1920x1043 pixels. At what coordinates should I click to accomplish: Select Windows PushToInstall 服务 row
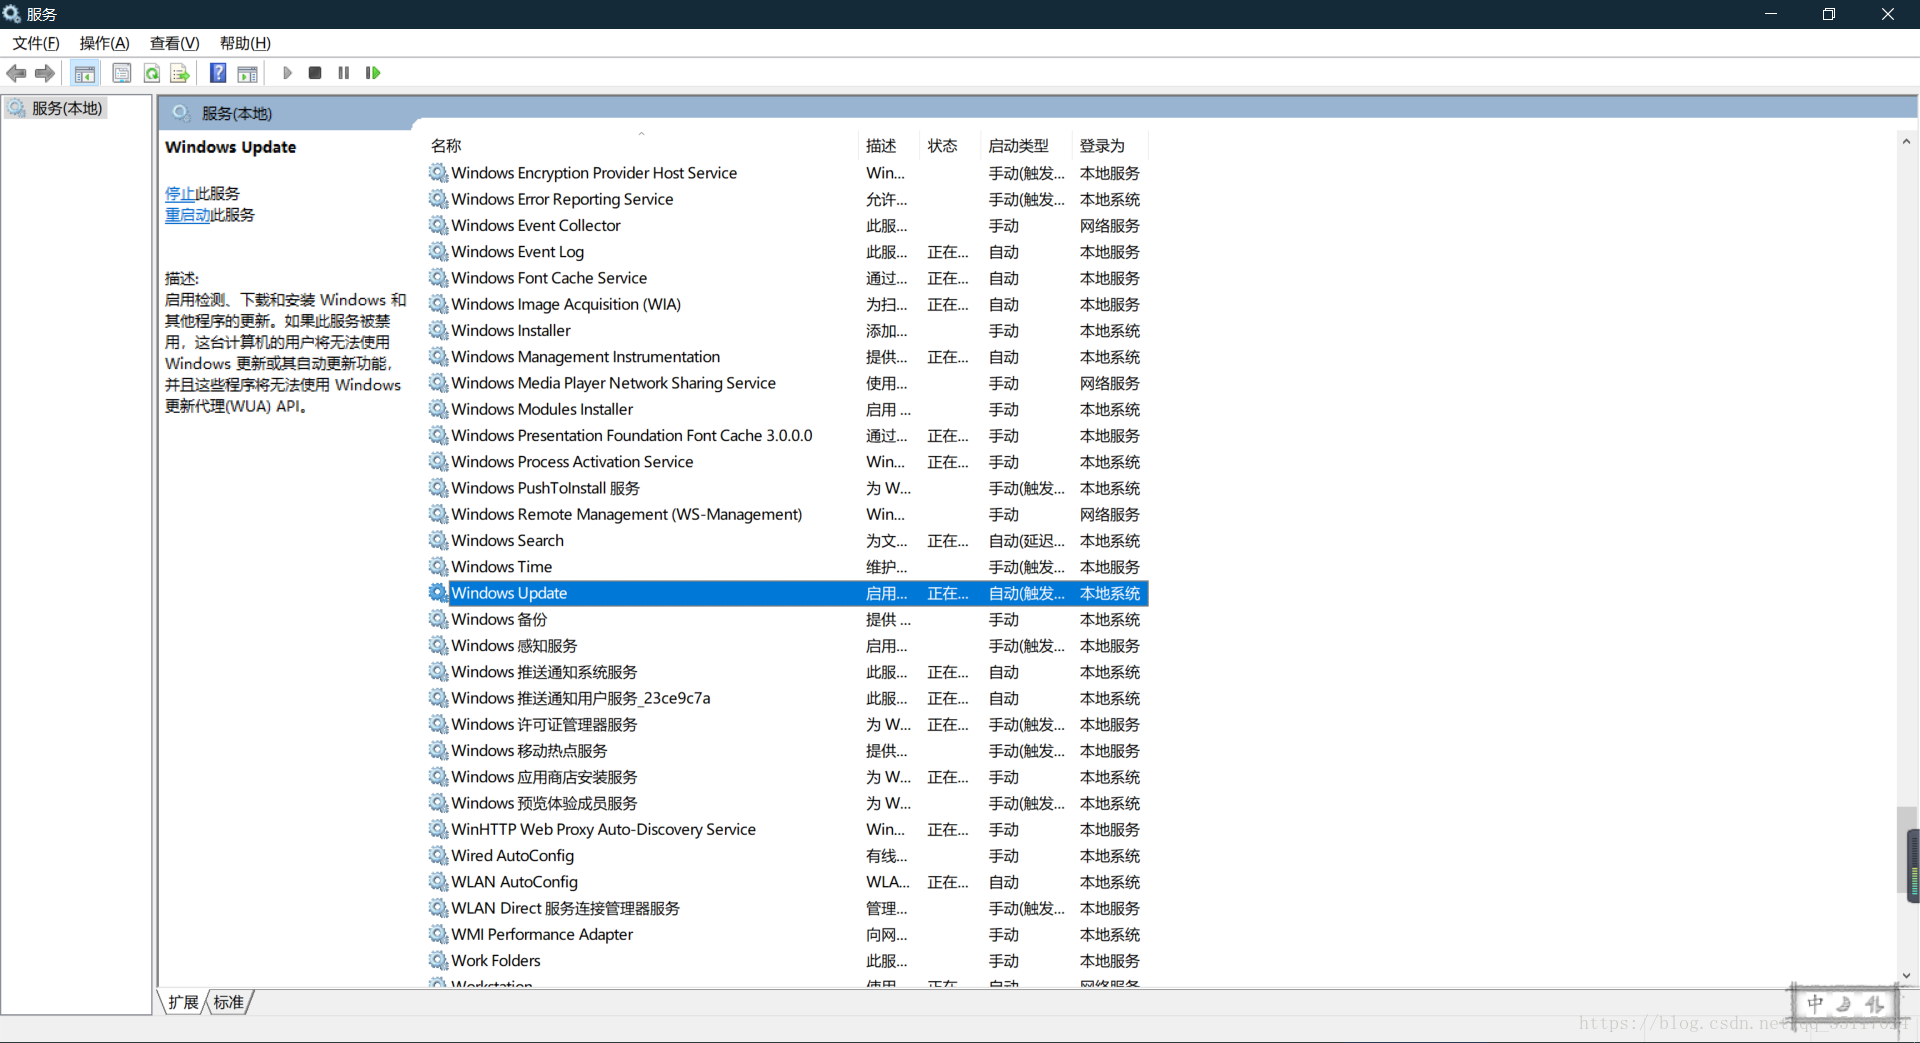tap(788, 488)
